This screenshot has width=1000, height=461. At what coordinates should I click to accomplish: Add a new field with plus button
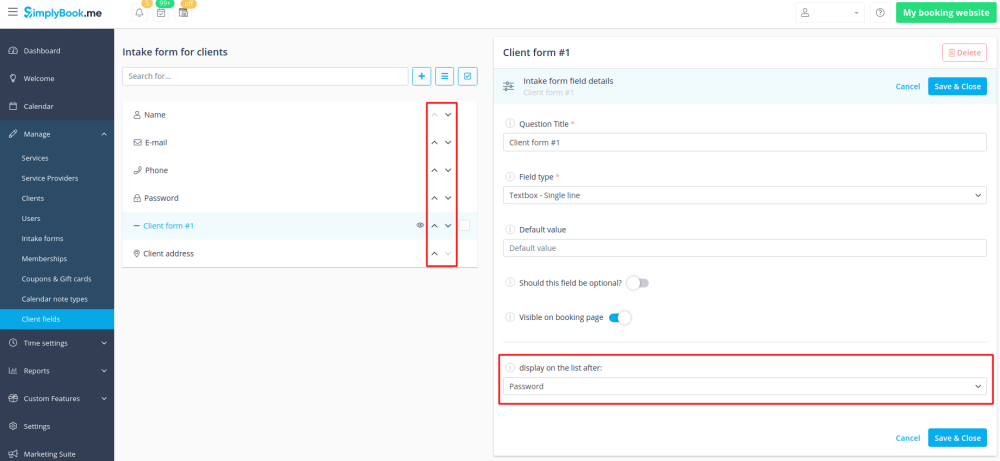point(422,76)
